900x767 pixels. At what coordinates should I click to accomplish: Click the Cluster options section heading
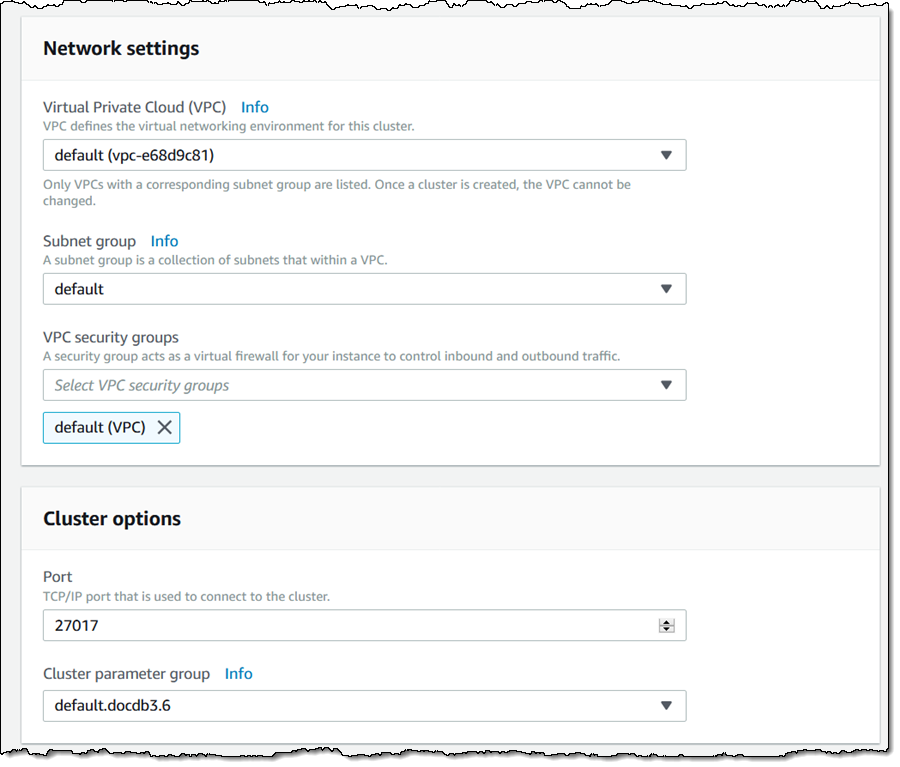pyautogui.click(x=112, y=519)
